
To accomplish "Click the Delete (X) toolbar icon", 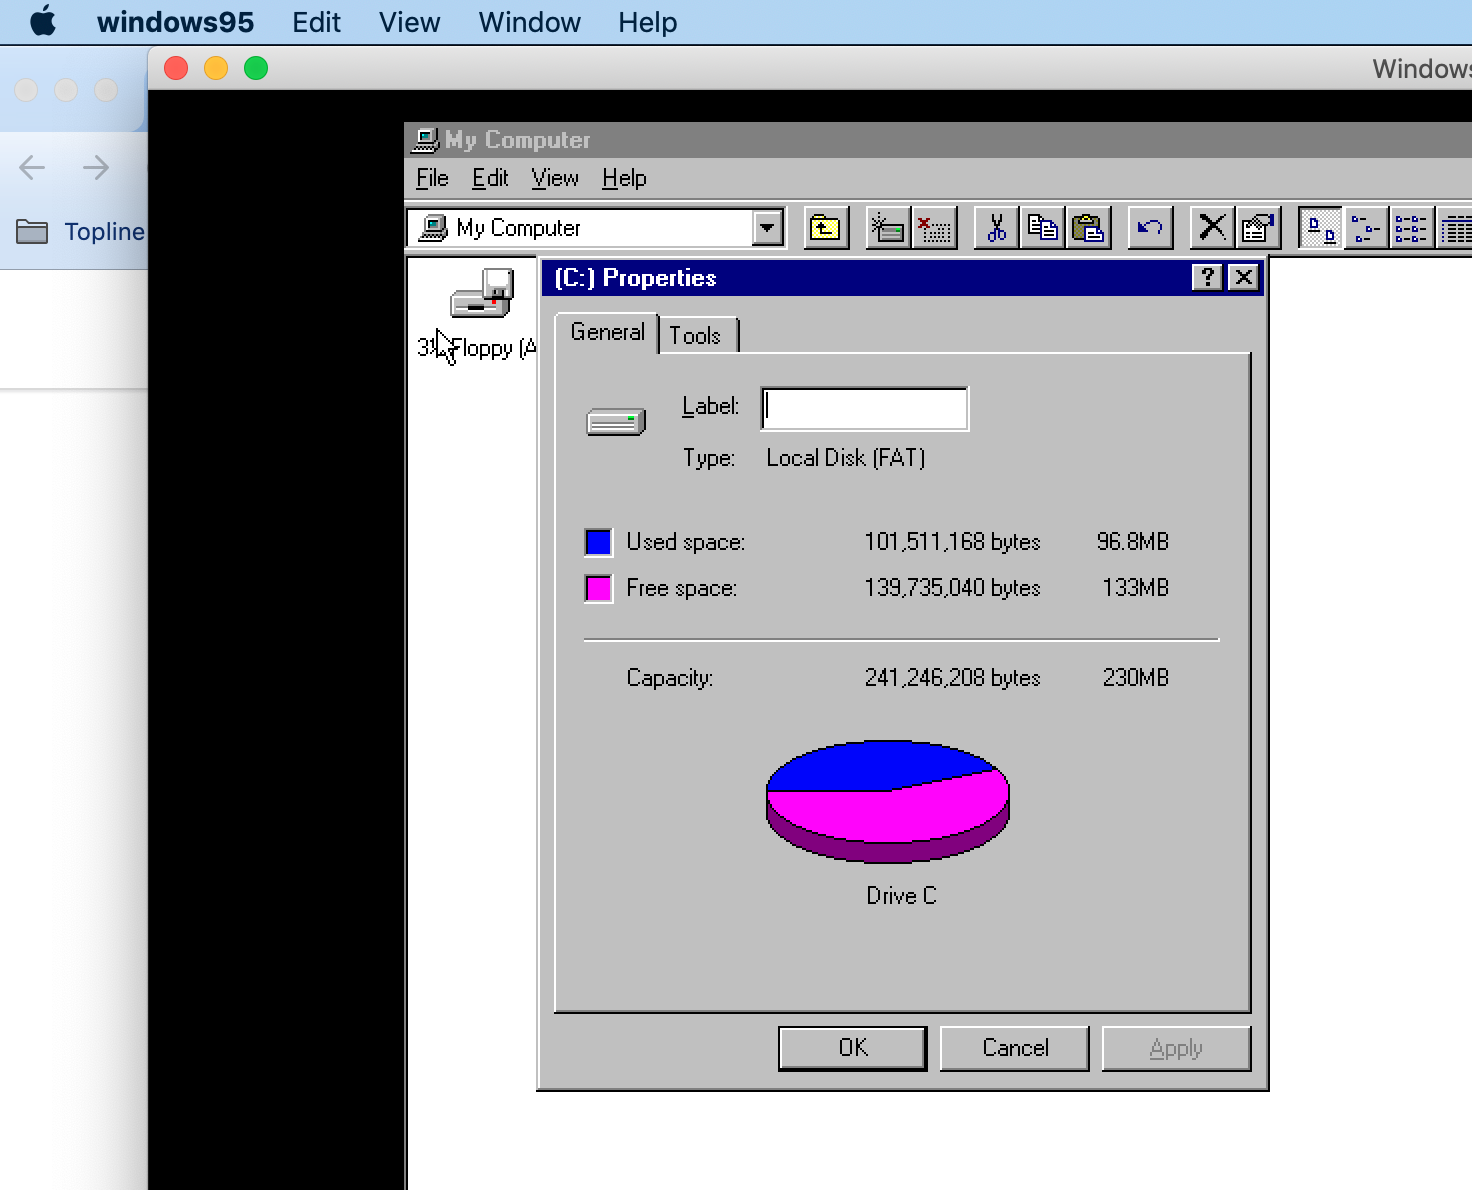I will click(1210, 227).
